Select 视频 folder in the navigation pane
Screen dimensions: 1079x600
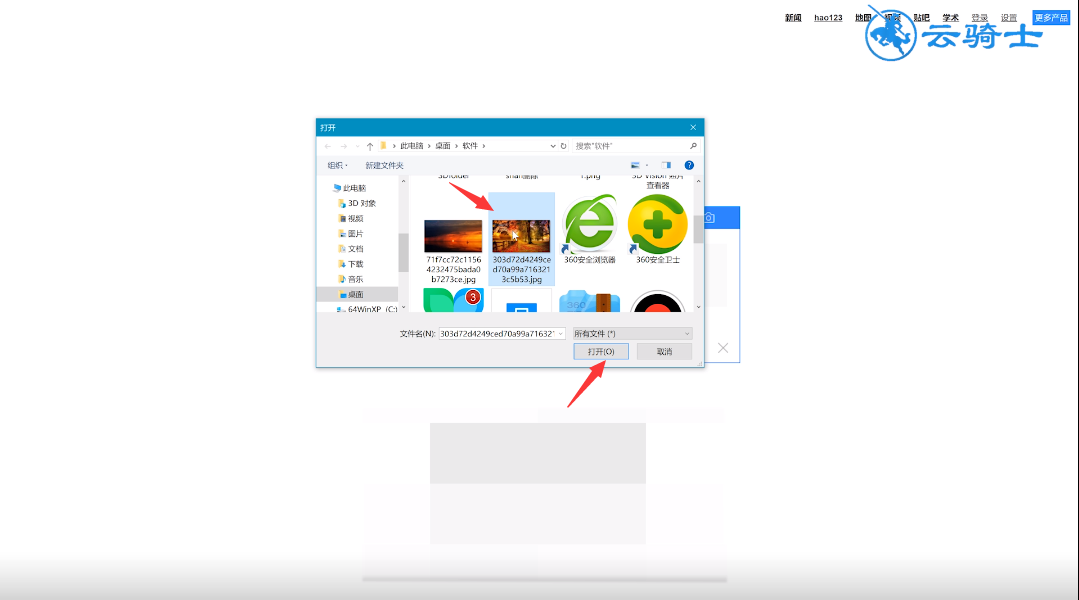[x=351, y=218]
